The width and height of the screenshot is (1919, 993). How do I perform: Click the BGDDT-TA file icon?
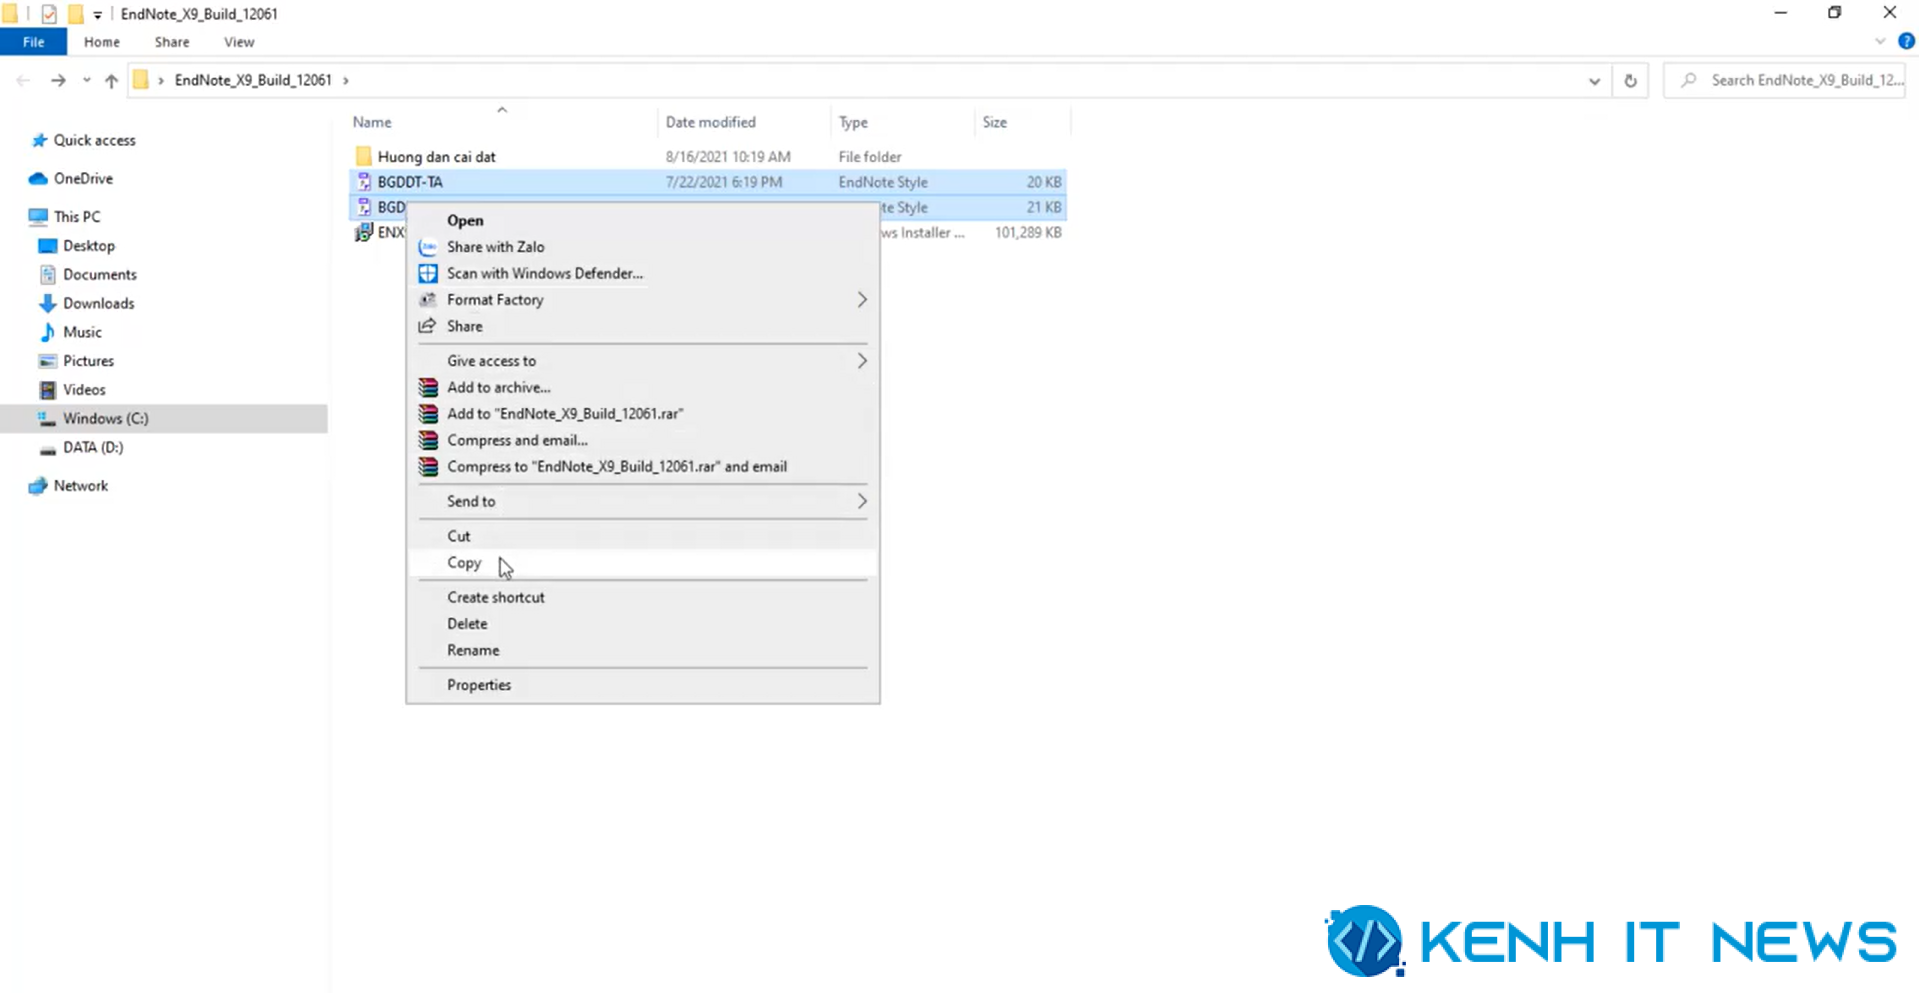(x=364, y=182)
